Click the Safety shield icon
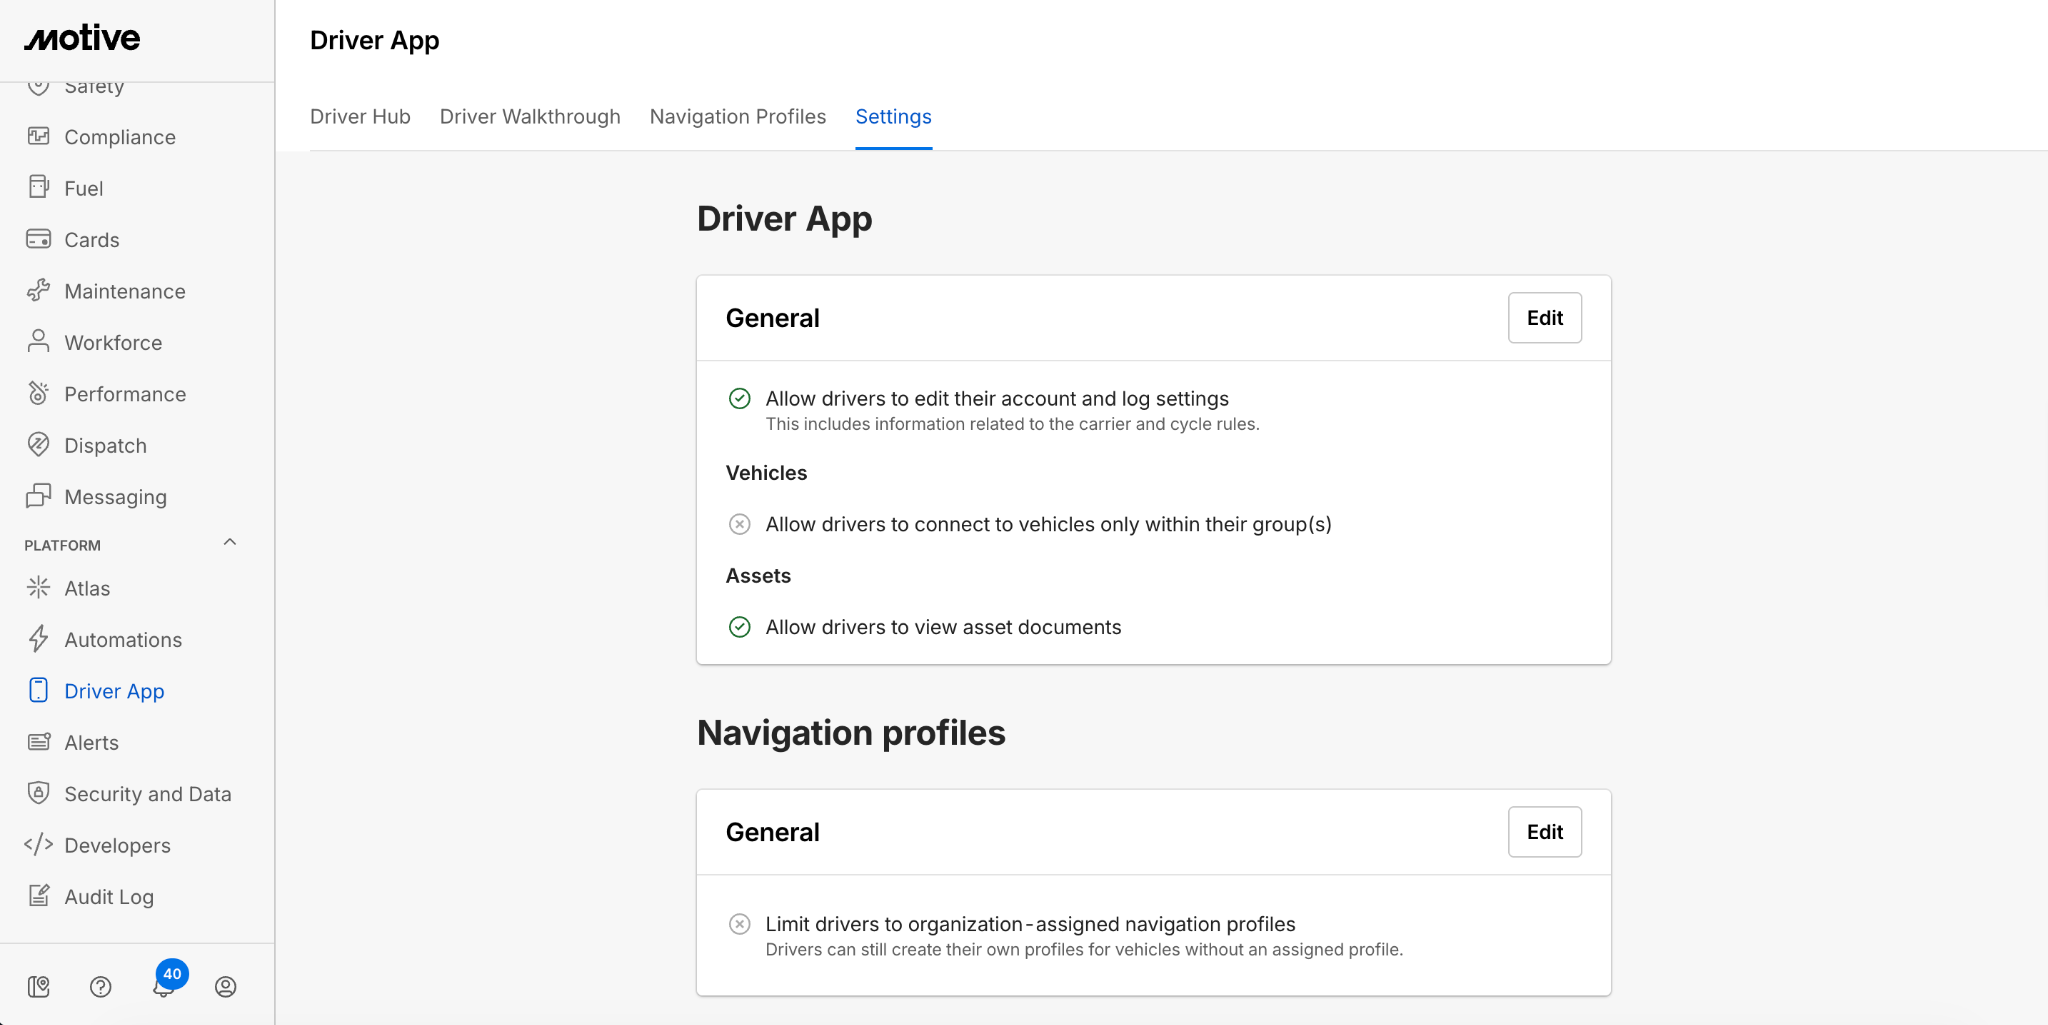This screenshot has width=2048, height=1025. pos(39,88)
